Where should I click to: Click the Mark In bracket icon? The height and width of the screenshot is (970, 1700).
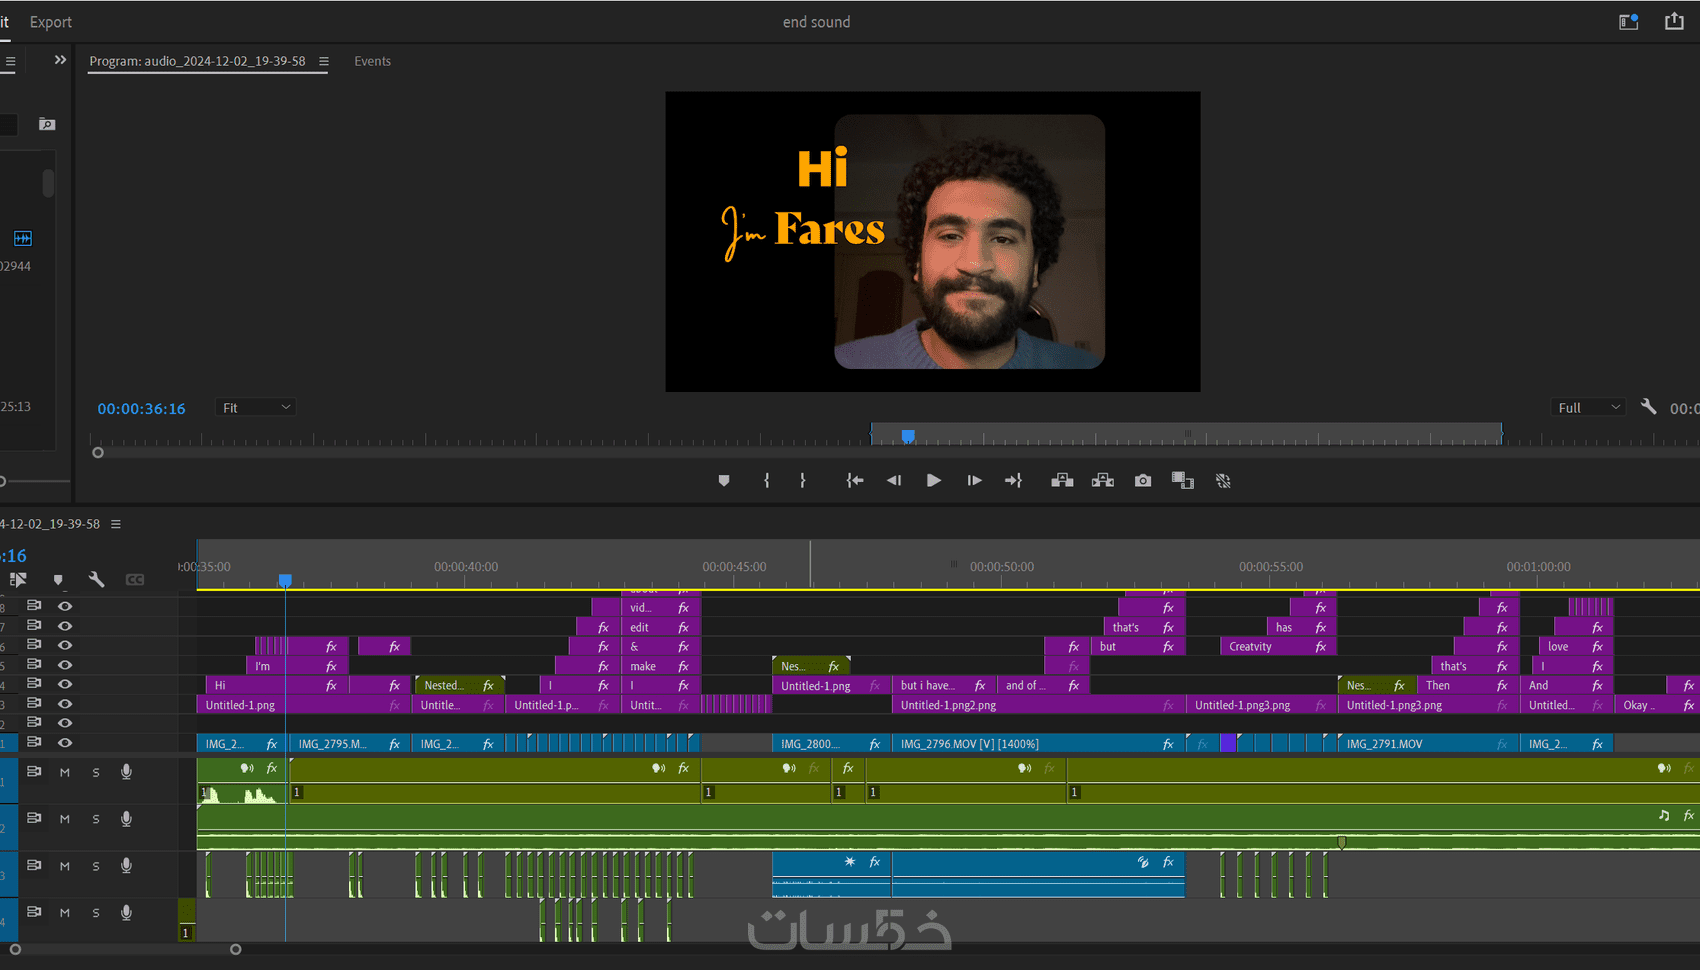point(767,481)
